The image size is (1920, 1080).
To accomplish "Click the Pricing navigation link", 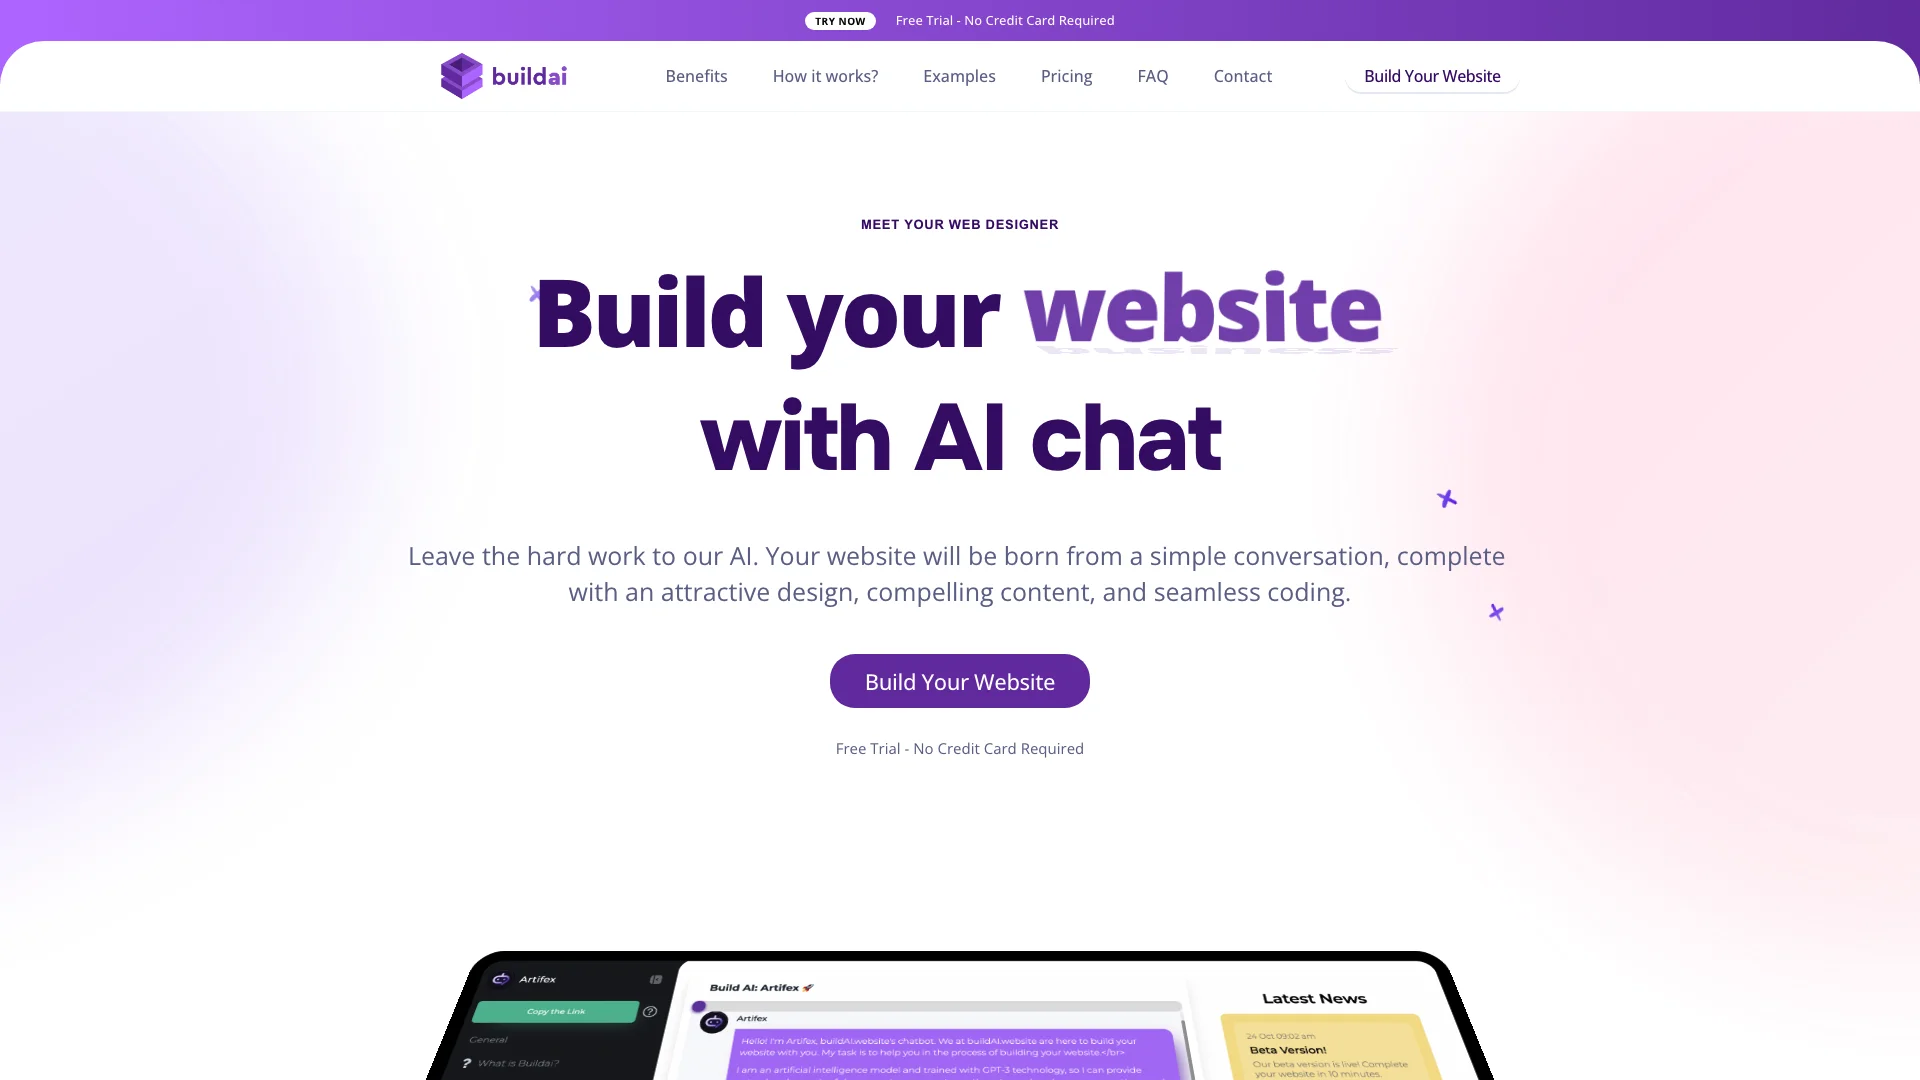I will (x=1065, y=75).
